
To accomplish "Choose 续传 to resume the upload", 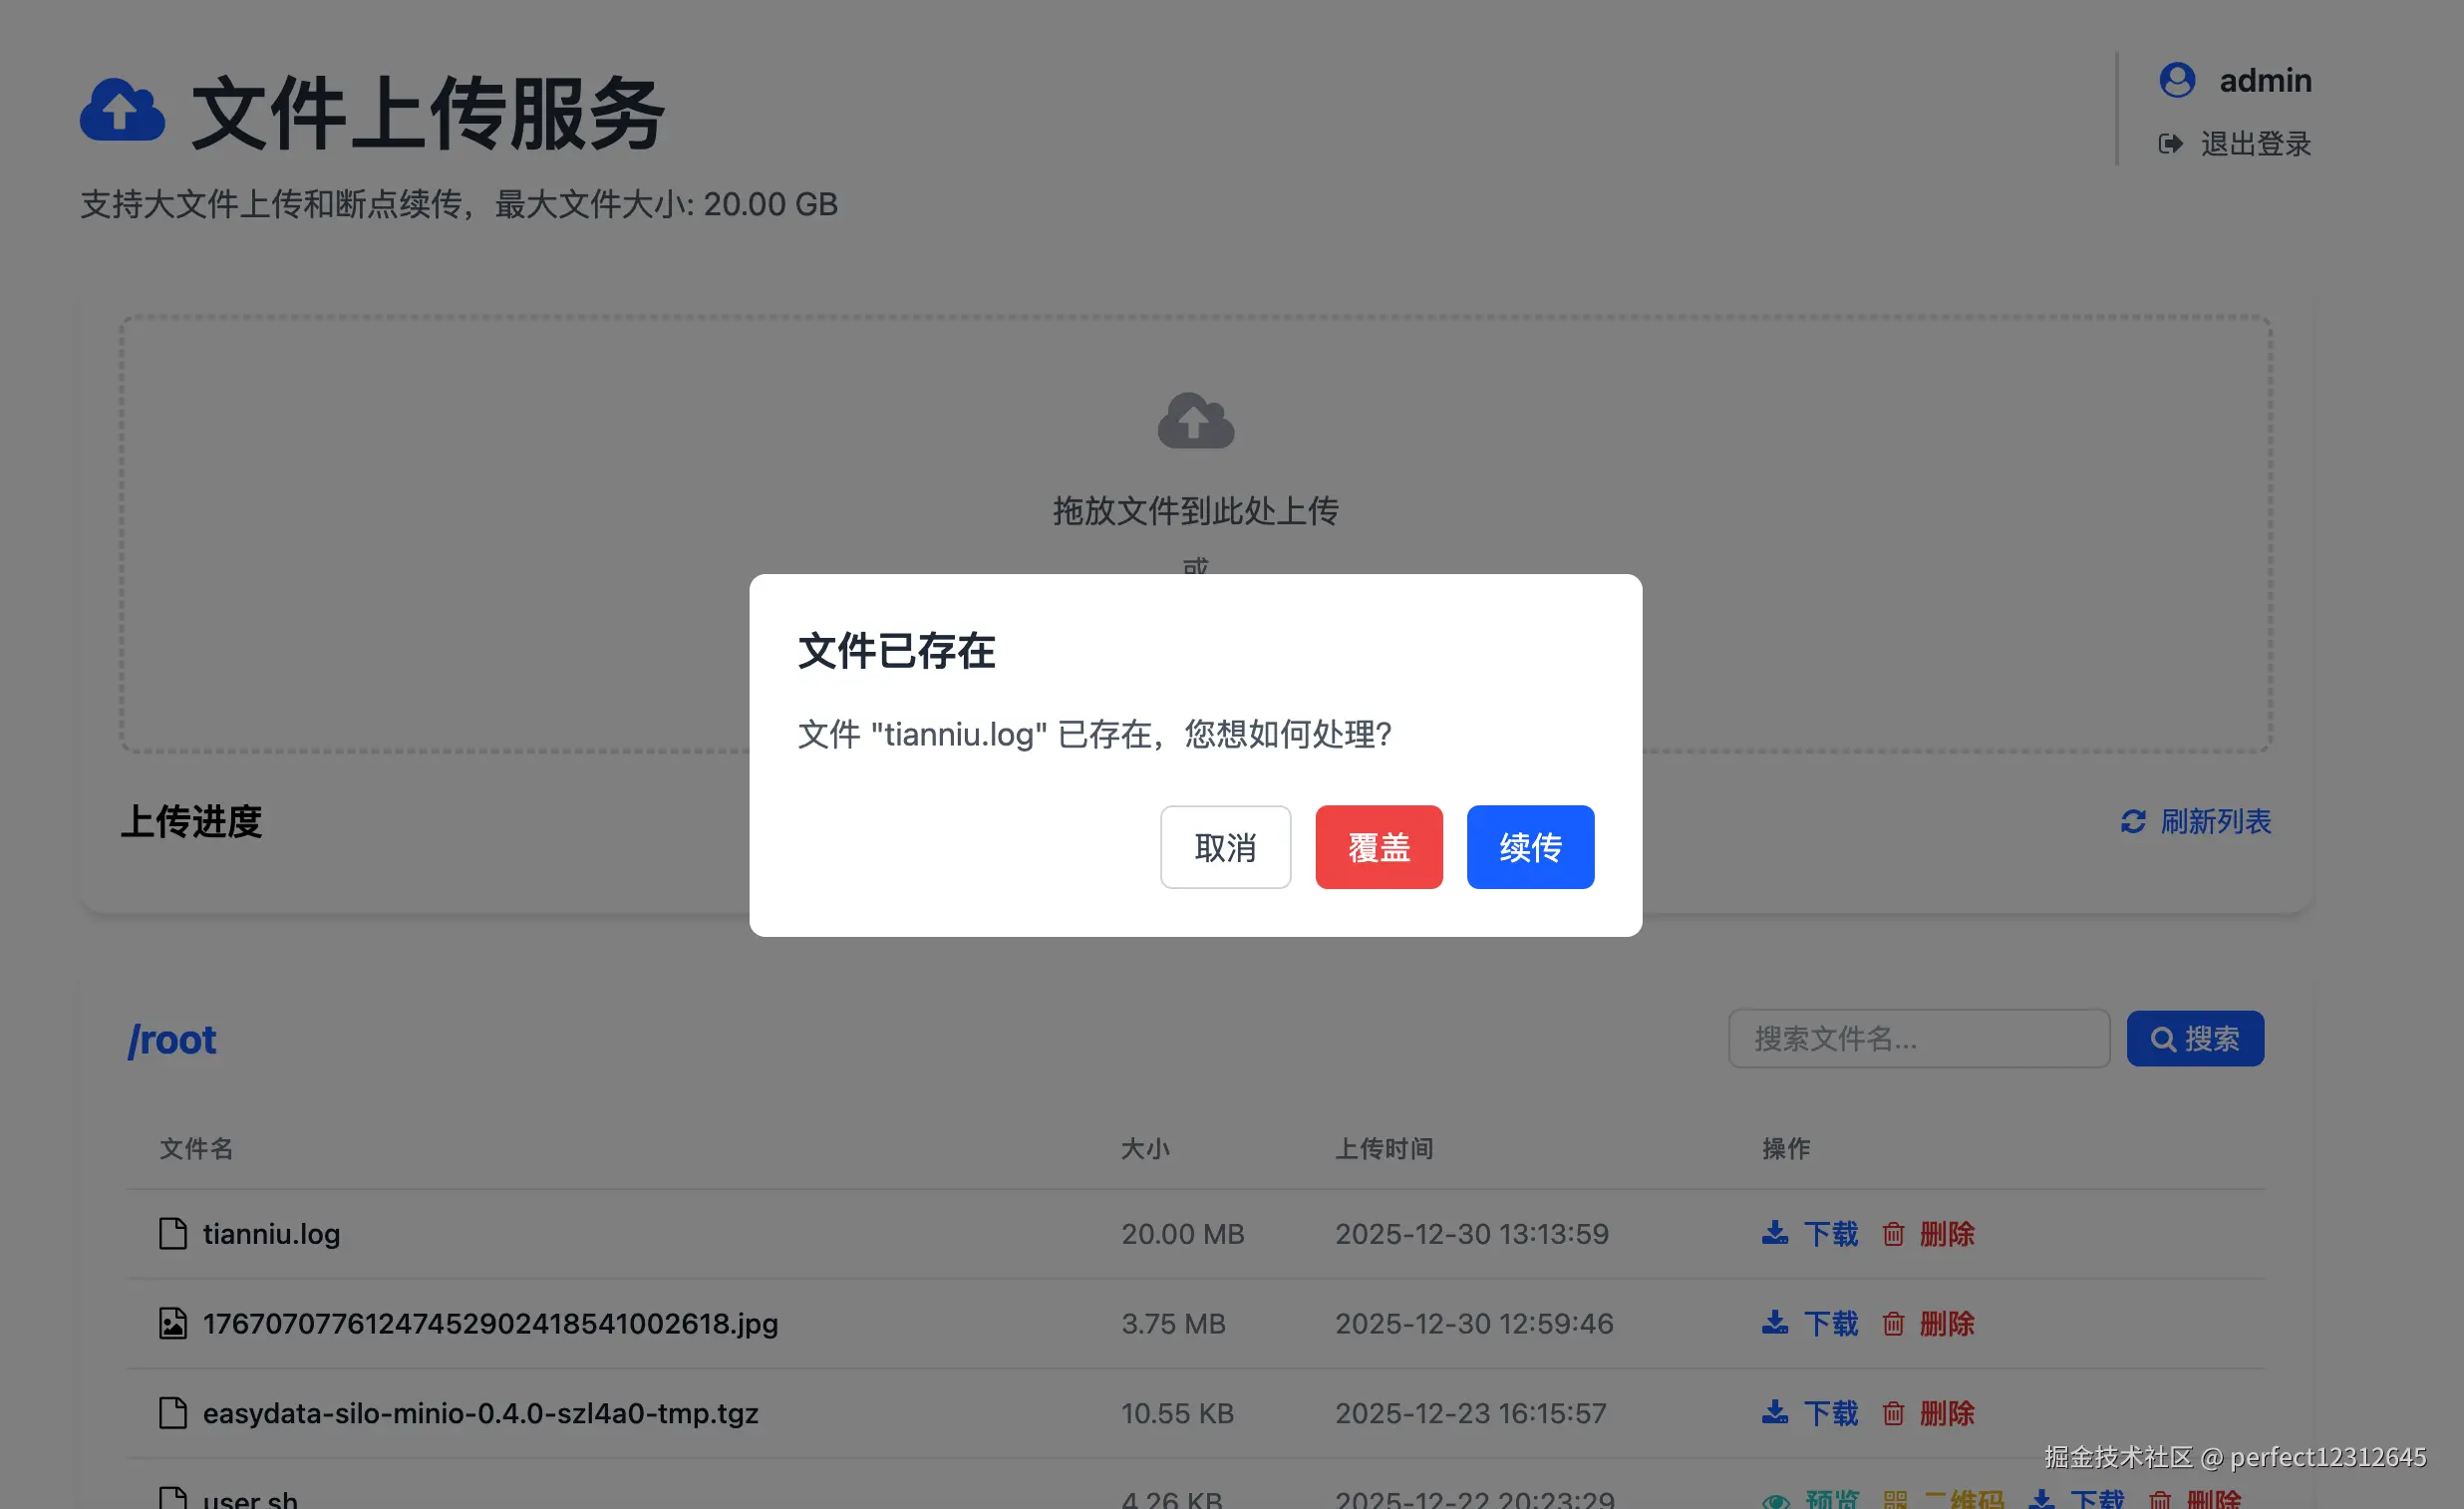I will (x=1530, y=847).
